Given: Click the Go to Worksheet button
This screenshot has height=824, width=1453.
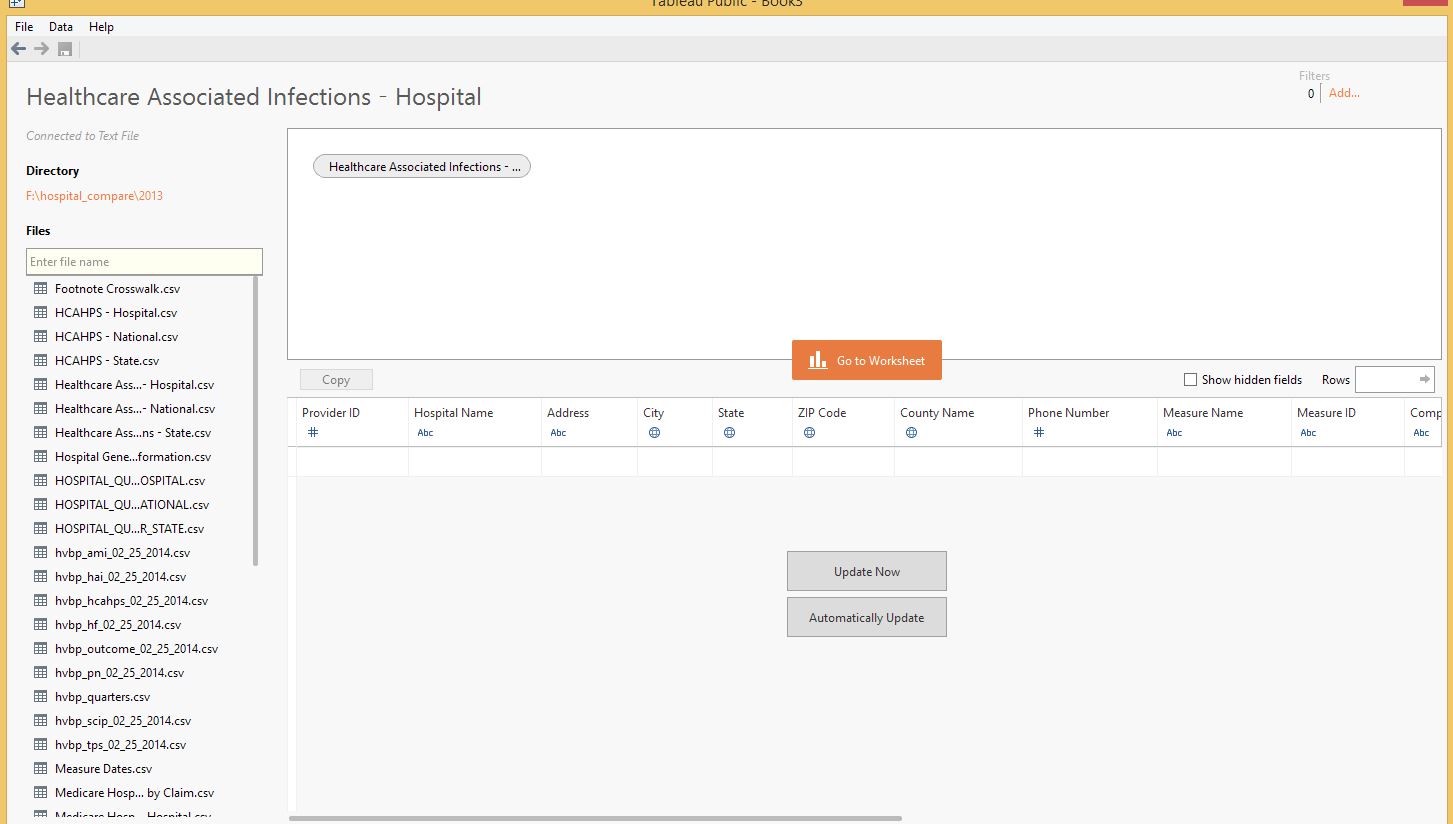Looking at the screenshot, I should coord(866,360).
